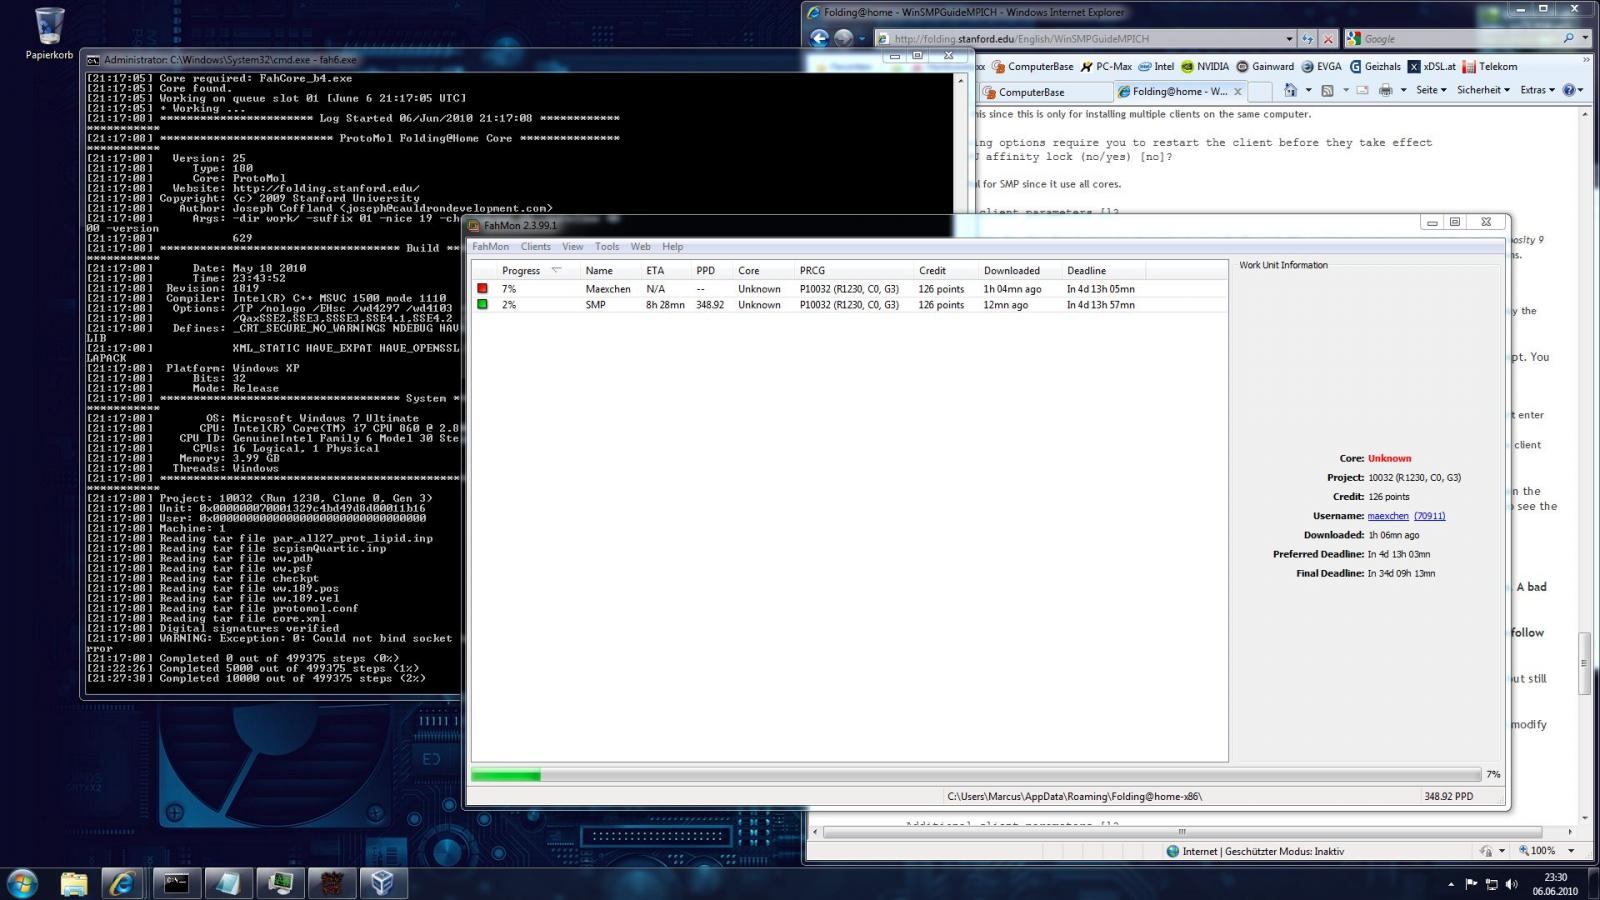
Task: Click the 348.92 PPD total in status bar
Action: coord(1448,797)
